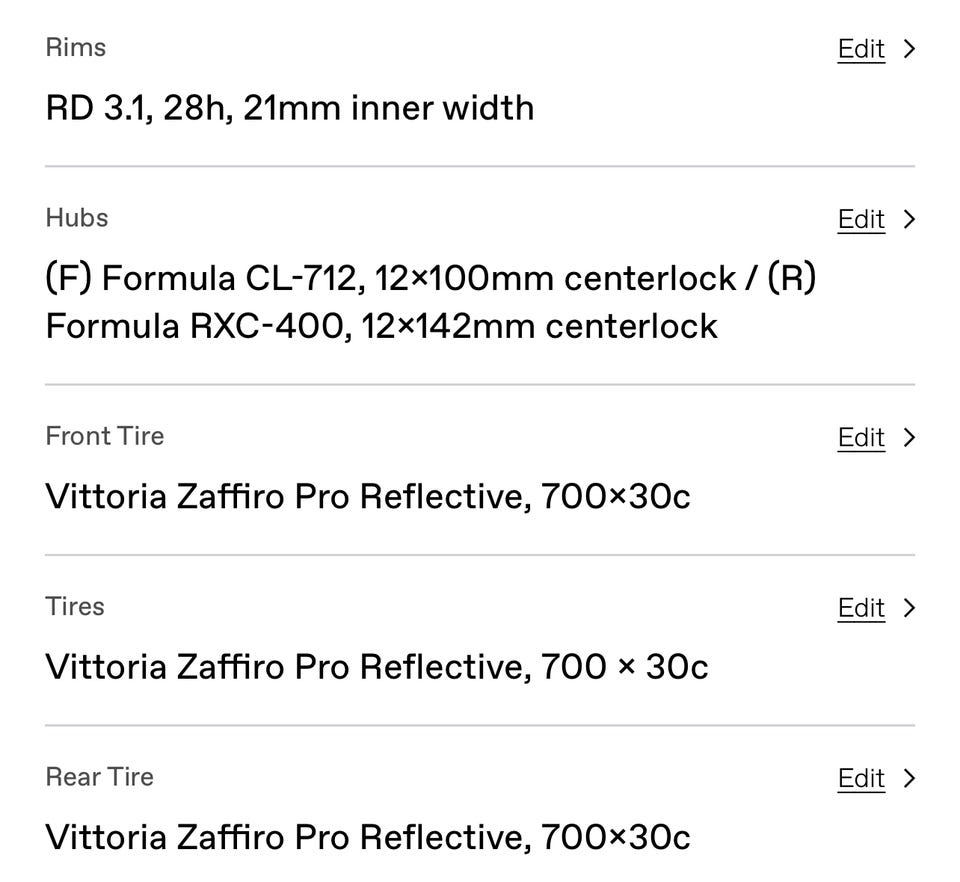The image size is (960, 882).
Task: Click the Rear Tire Vittoria Zaffiro value
Action: click(x=368, y=837)
